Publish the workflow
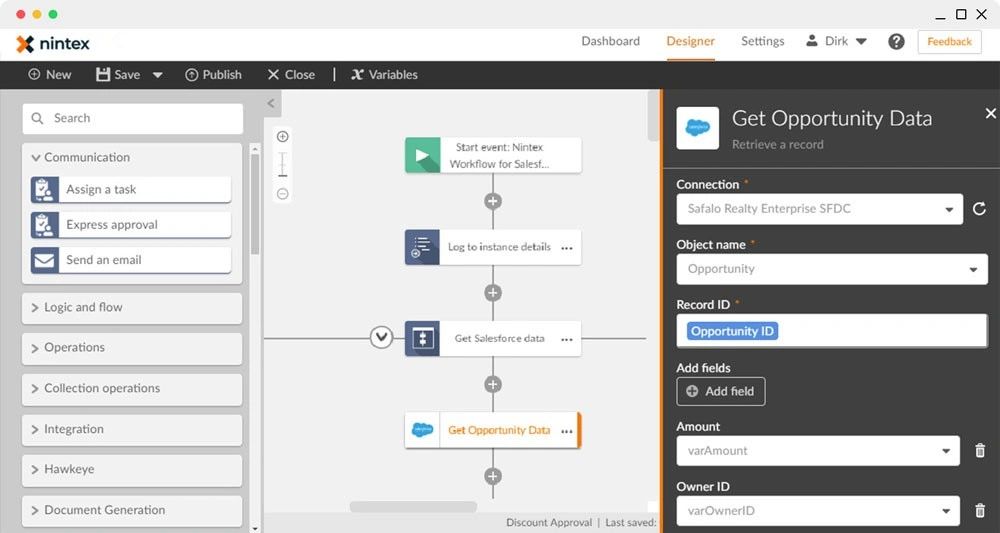Viewport: 1000px width, 533px height. (x=214, y=75)
